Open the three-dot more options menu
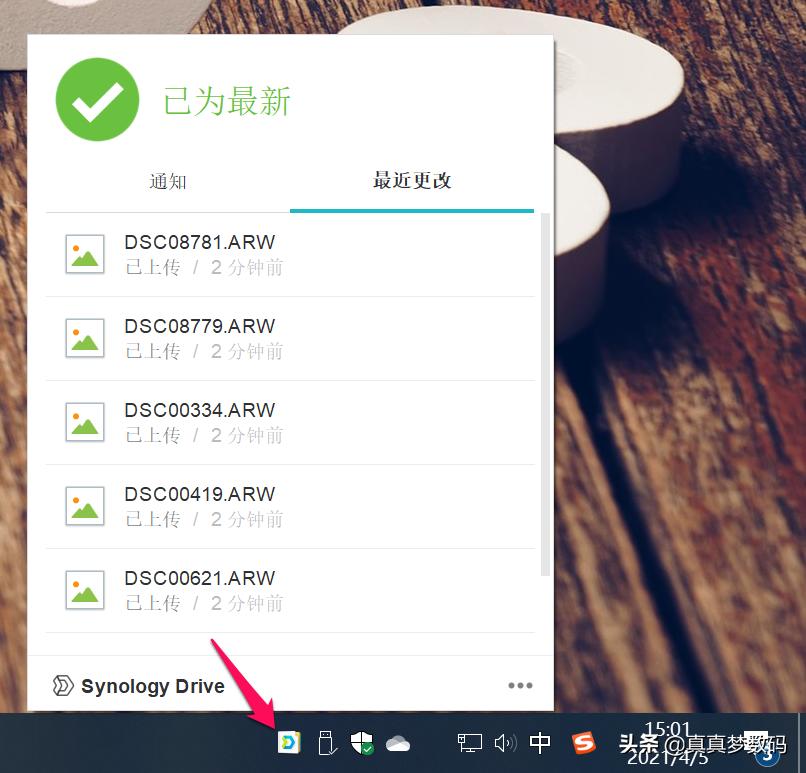 point(519,685)
